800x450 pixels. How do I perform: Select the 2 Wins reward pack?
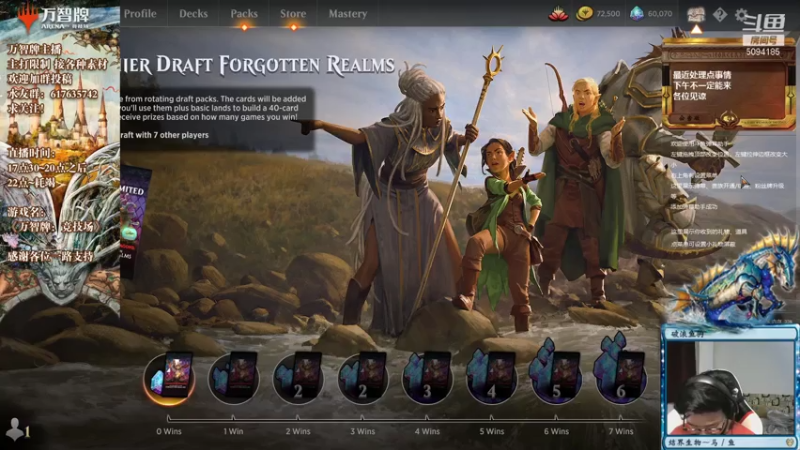point(298,378)
